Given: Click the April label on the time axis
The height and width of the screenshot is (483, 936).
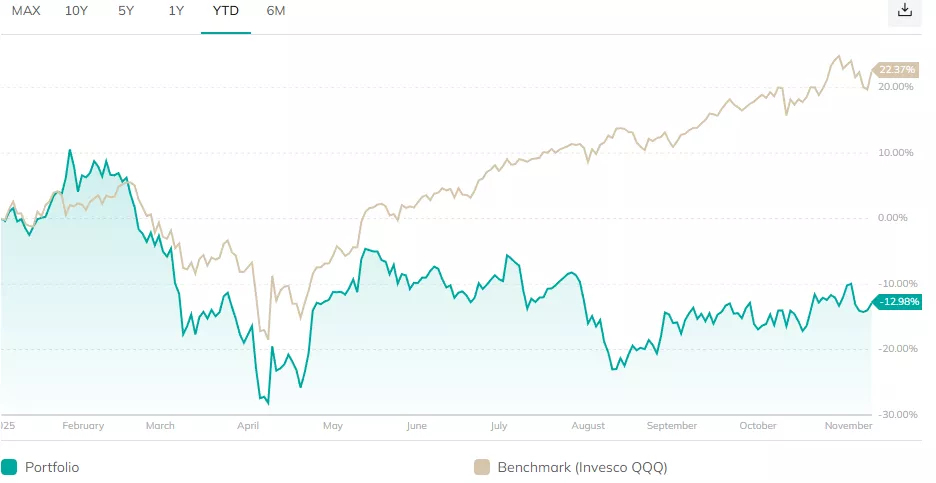Looking at the screenshot, I should [x=248, y=426].
